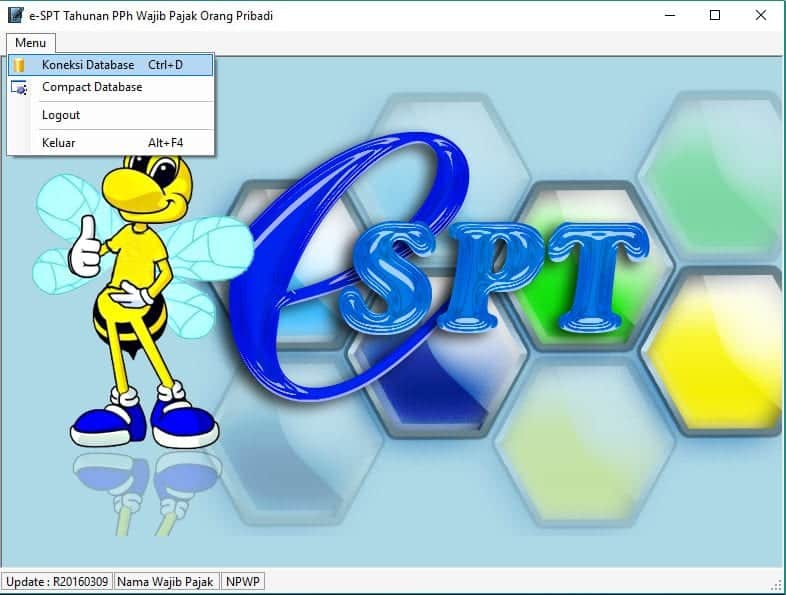Click the NPWP status bar panel
The image size is (786, 595).
coord(243,582)
